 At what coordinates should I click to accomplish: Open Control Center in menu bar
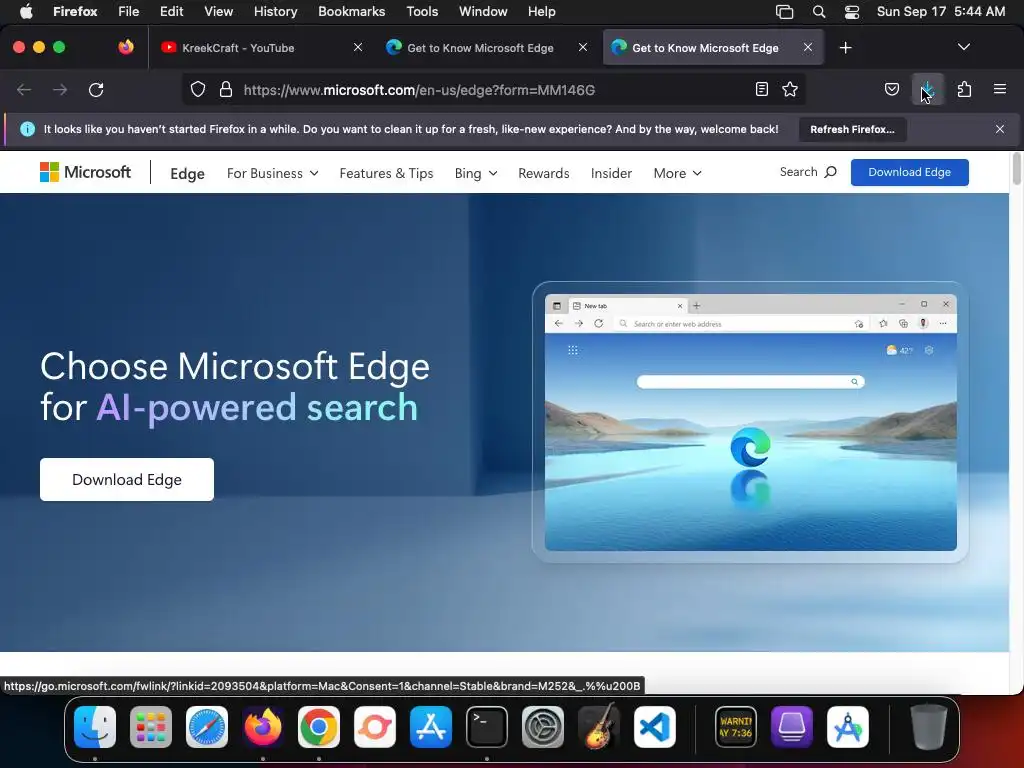(852, 12)
